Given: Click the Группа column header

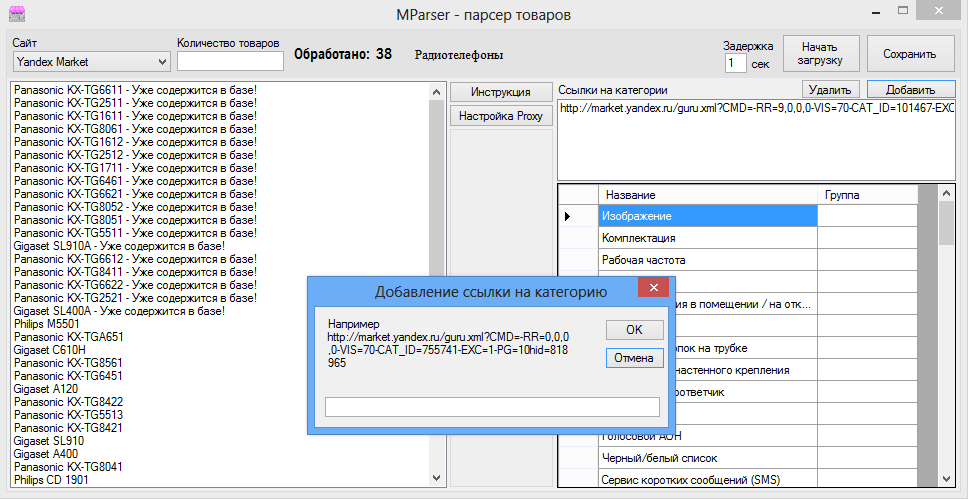Looking at the screenshot, I should point(867,195).
